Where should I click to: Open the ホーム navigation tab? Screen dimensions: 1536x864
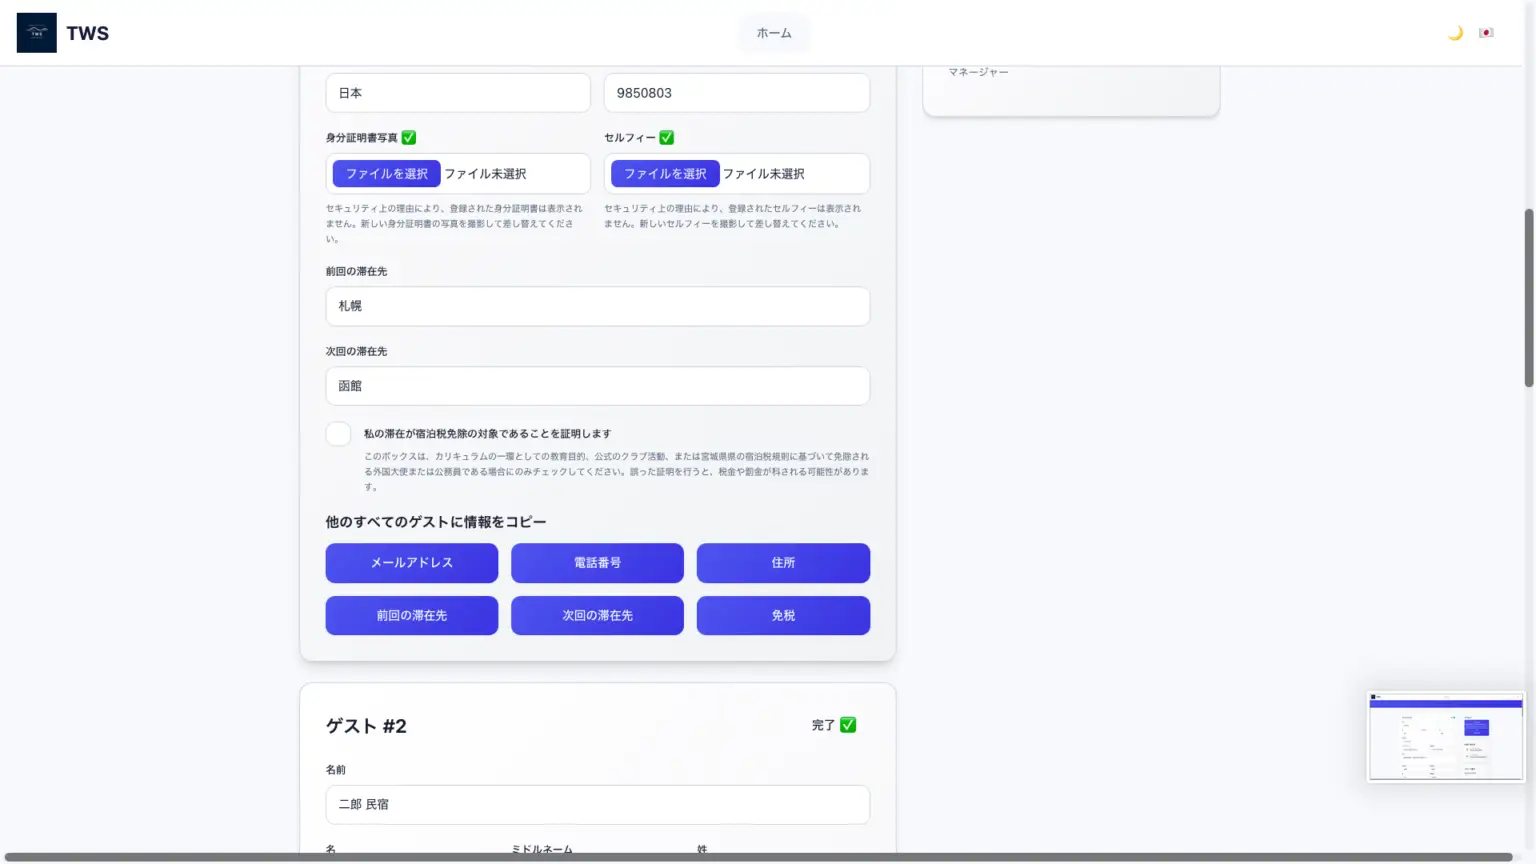tap(773, 33)
